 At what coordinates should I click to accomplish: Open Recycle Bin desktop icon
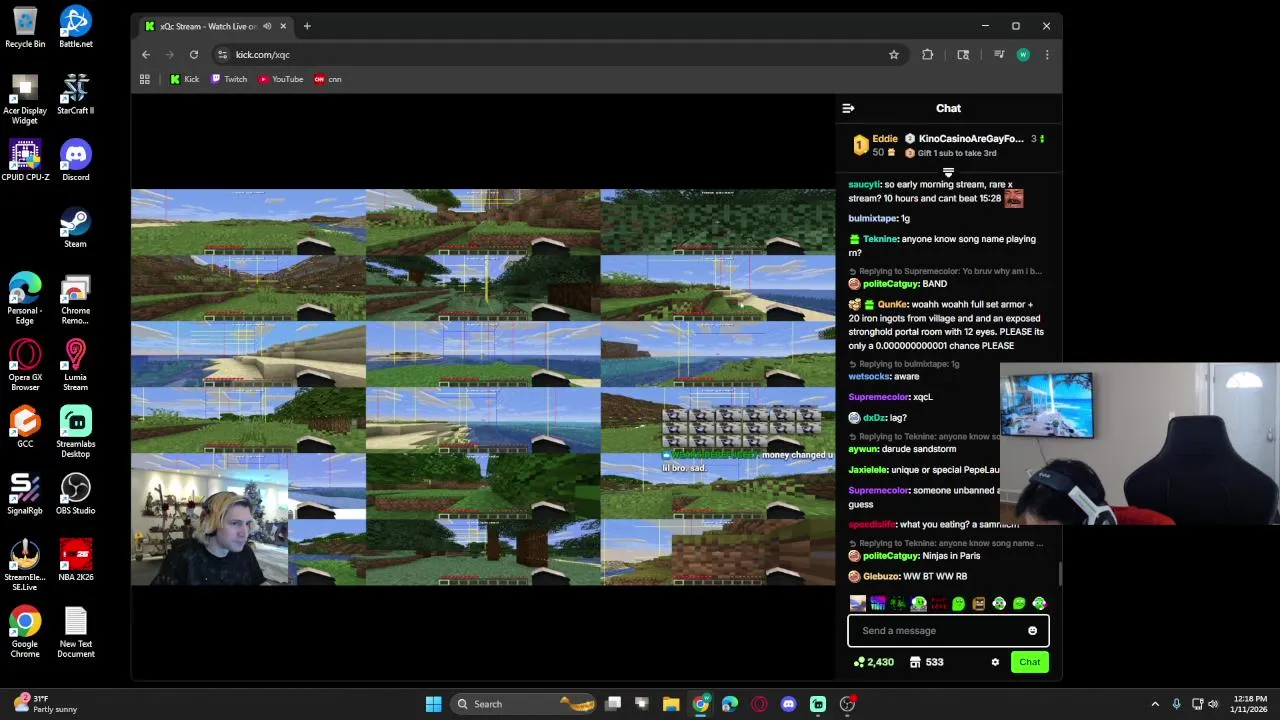[25, 28]
